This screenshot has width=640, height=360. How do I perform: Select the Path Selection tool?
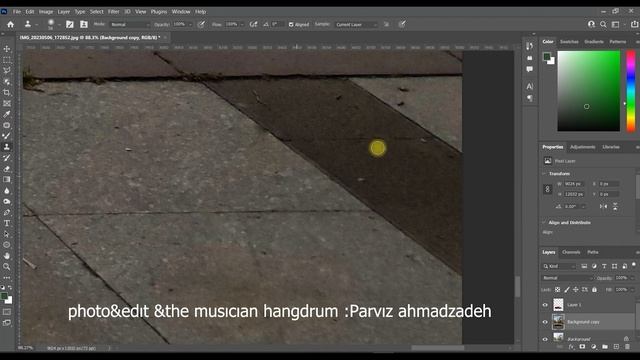[7, 234]
